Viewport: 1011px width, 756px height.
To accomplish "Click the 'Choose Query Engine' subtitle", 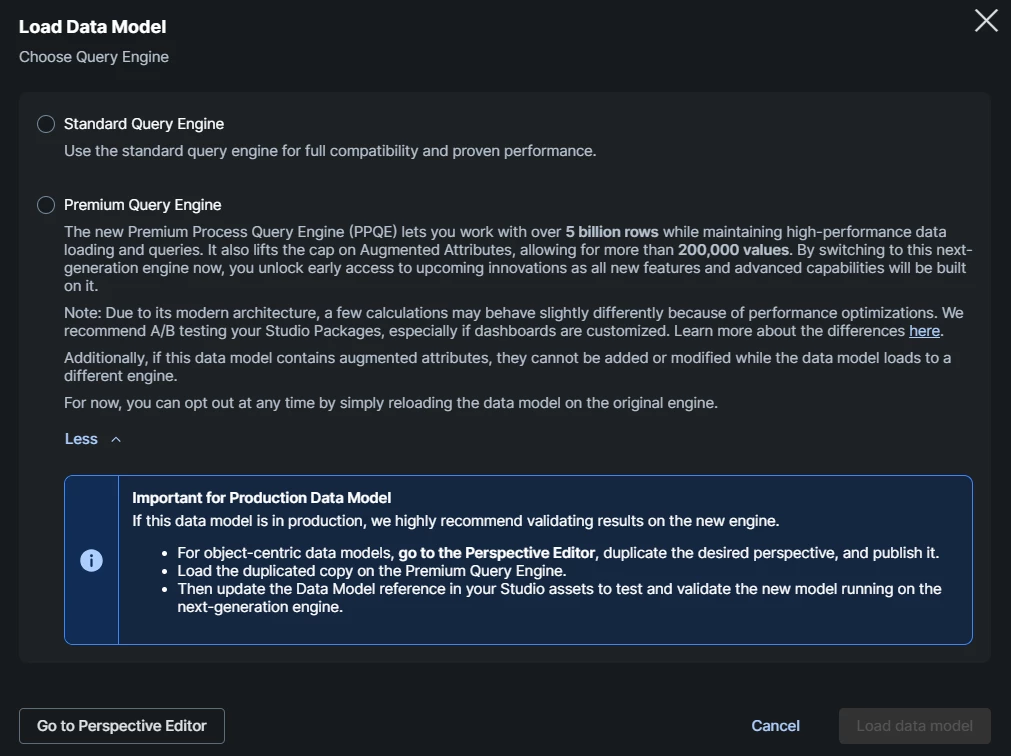I will tap(94, 57).
